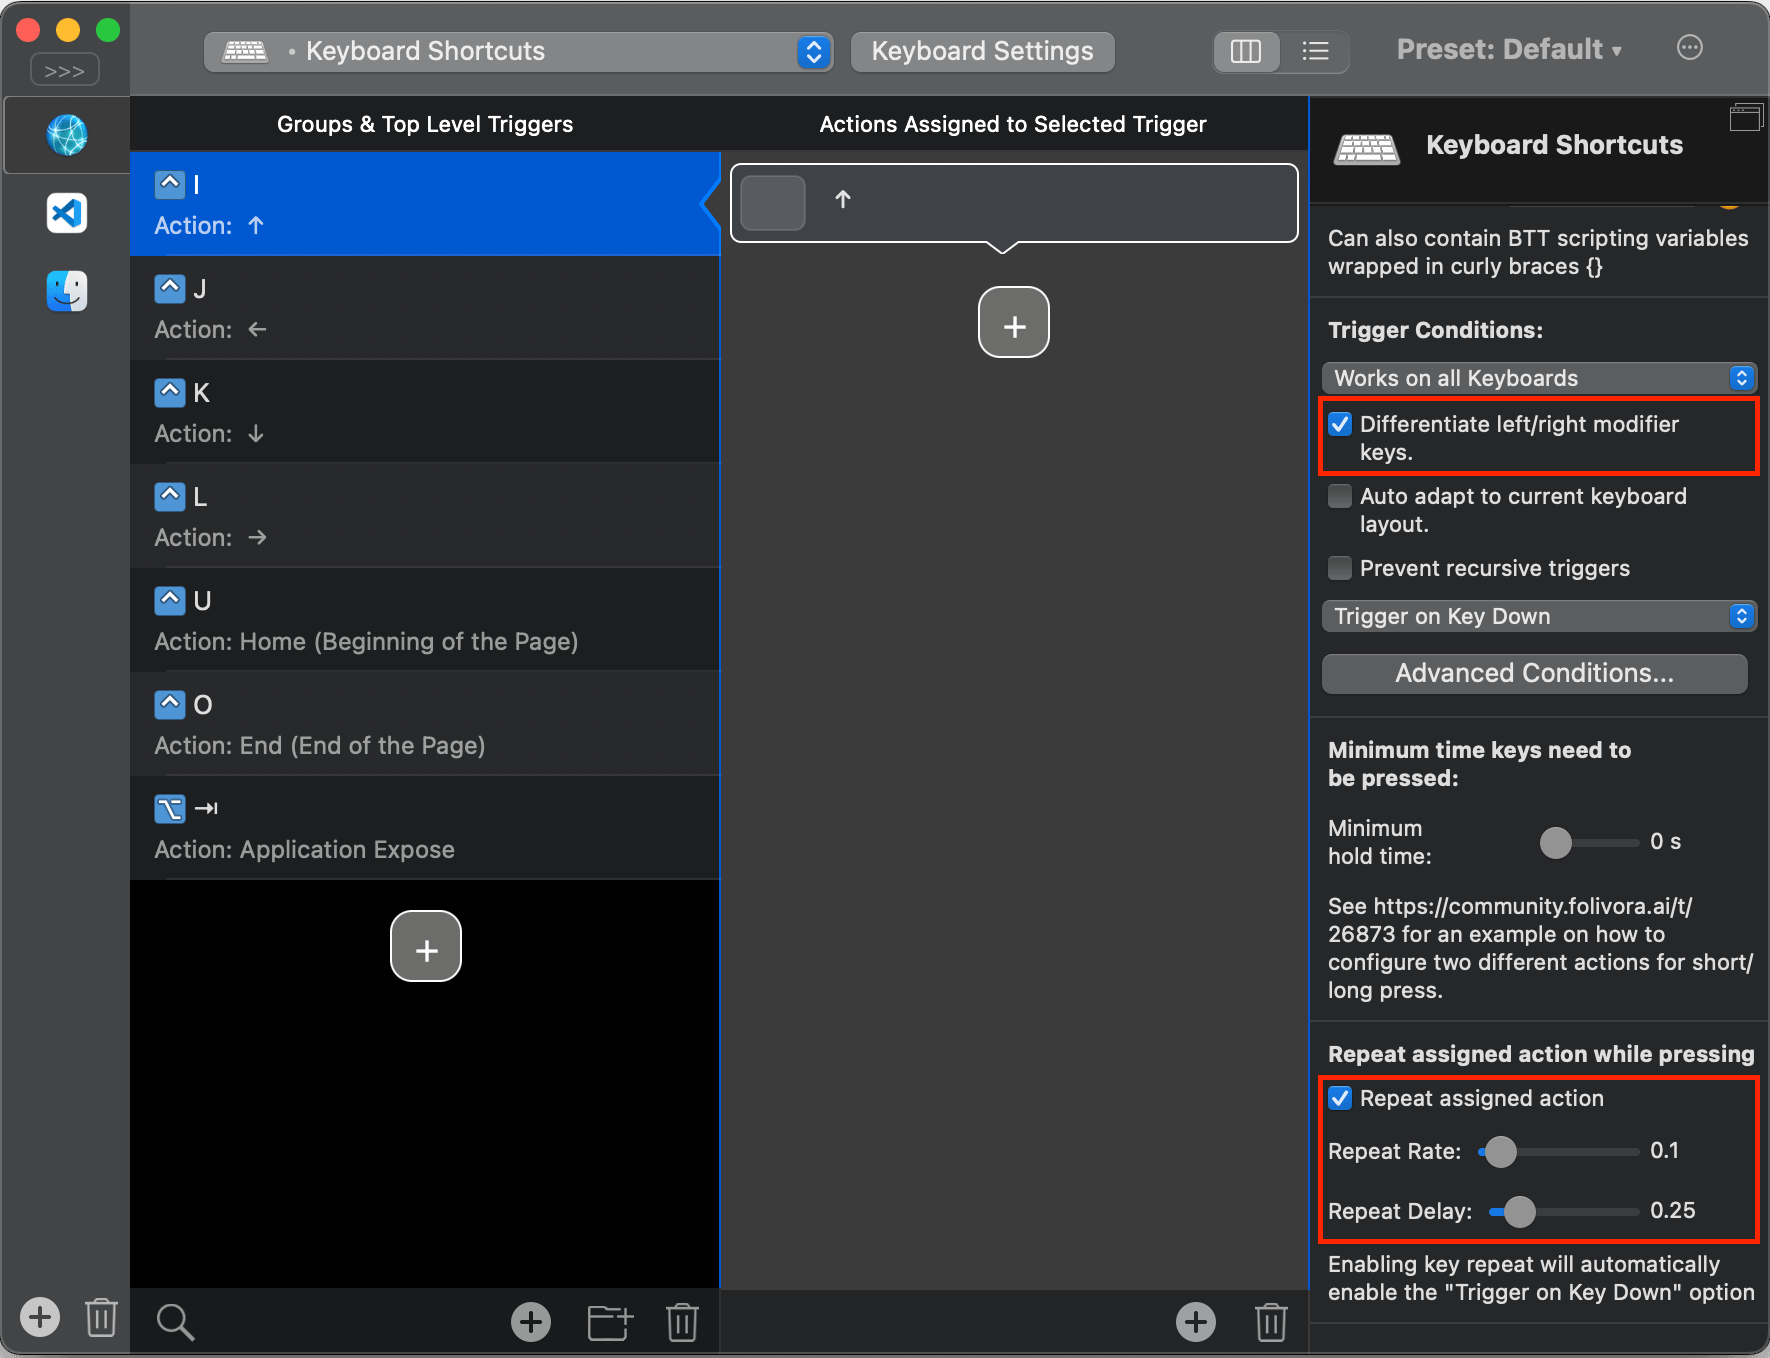Screen dimensions: 1770x1358
Task: Click the Control modifier icon on U row
Action: 170,600
